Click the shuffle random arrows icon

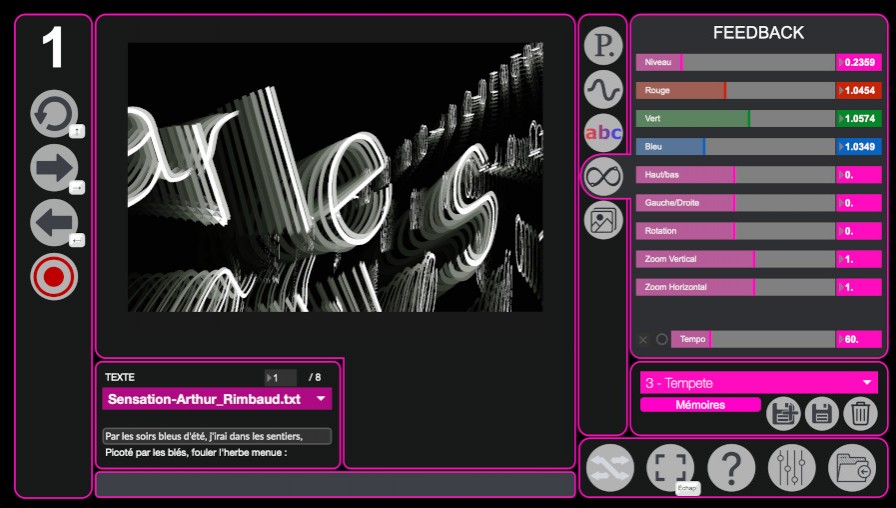[x=610, y=468]
